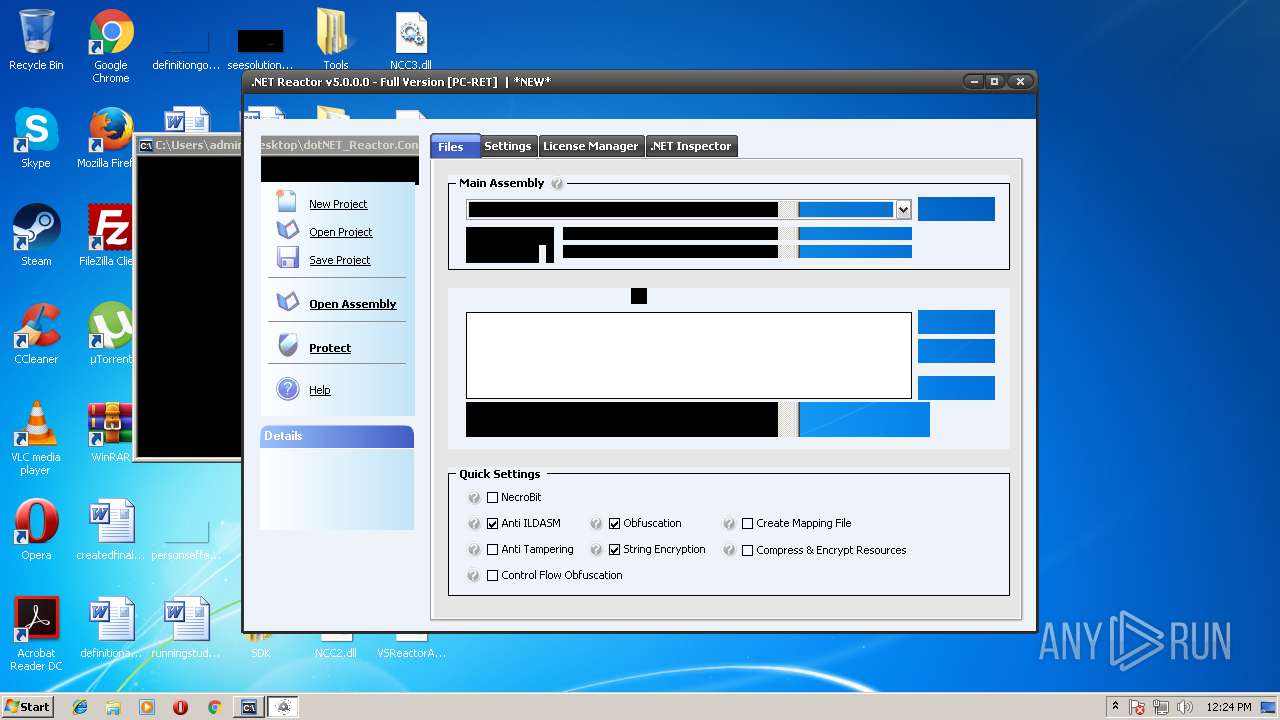
Task: Click the Open Project icon
Action: pos(288,230)
